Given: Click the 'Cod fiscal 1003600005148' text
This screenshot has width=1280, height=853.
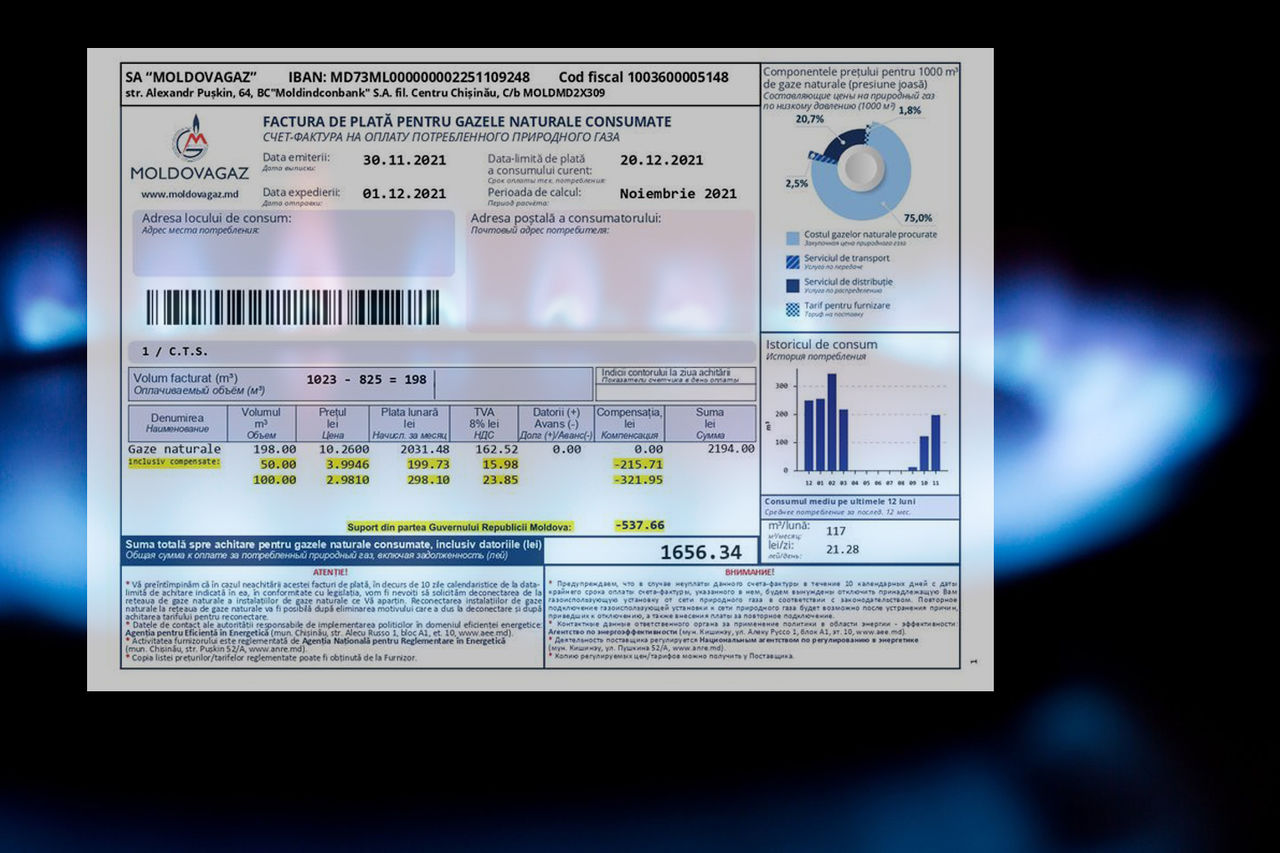Looking at the screenshot, I should (x=644, y=77).
